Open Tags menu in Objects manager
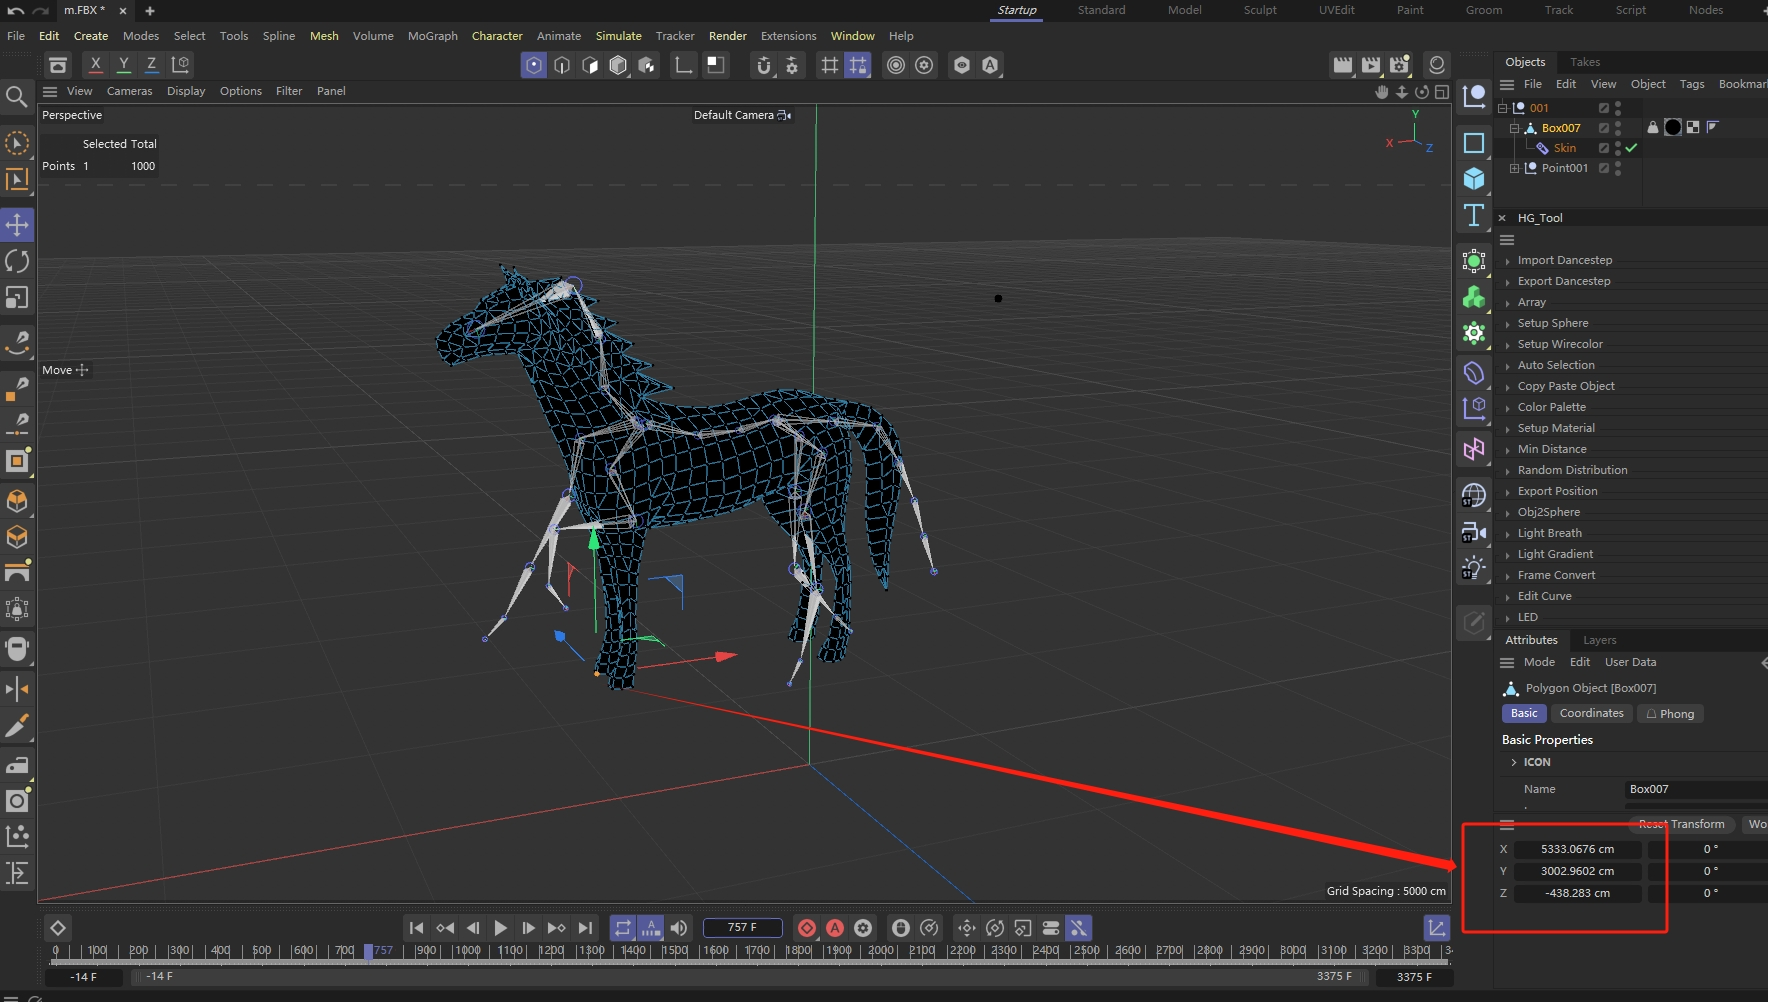The height and width of the screenshot is (1002, 1768). click(1692, 84)
